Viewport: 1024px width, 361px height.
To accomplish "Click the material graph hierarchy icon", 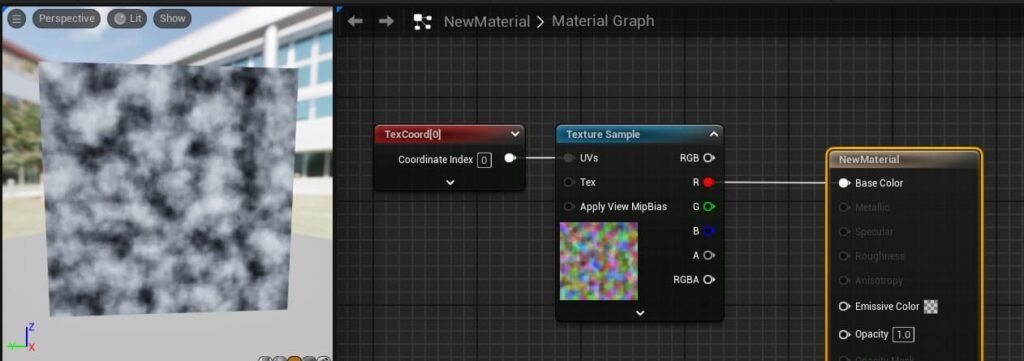I will (x=423, y=22).
